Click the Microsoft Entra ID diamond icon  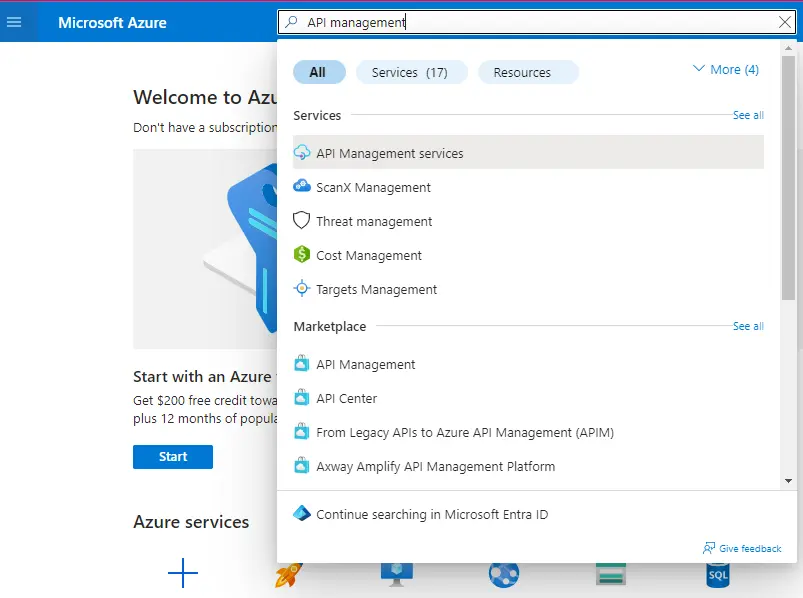pyautogui.click(x=302, y=514)
